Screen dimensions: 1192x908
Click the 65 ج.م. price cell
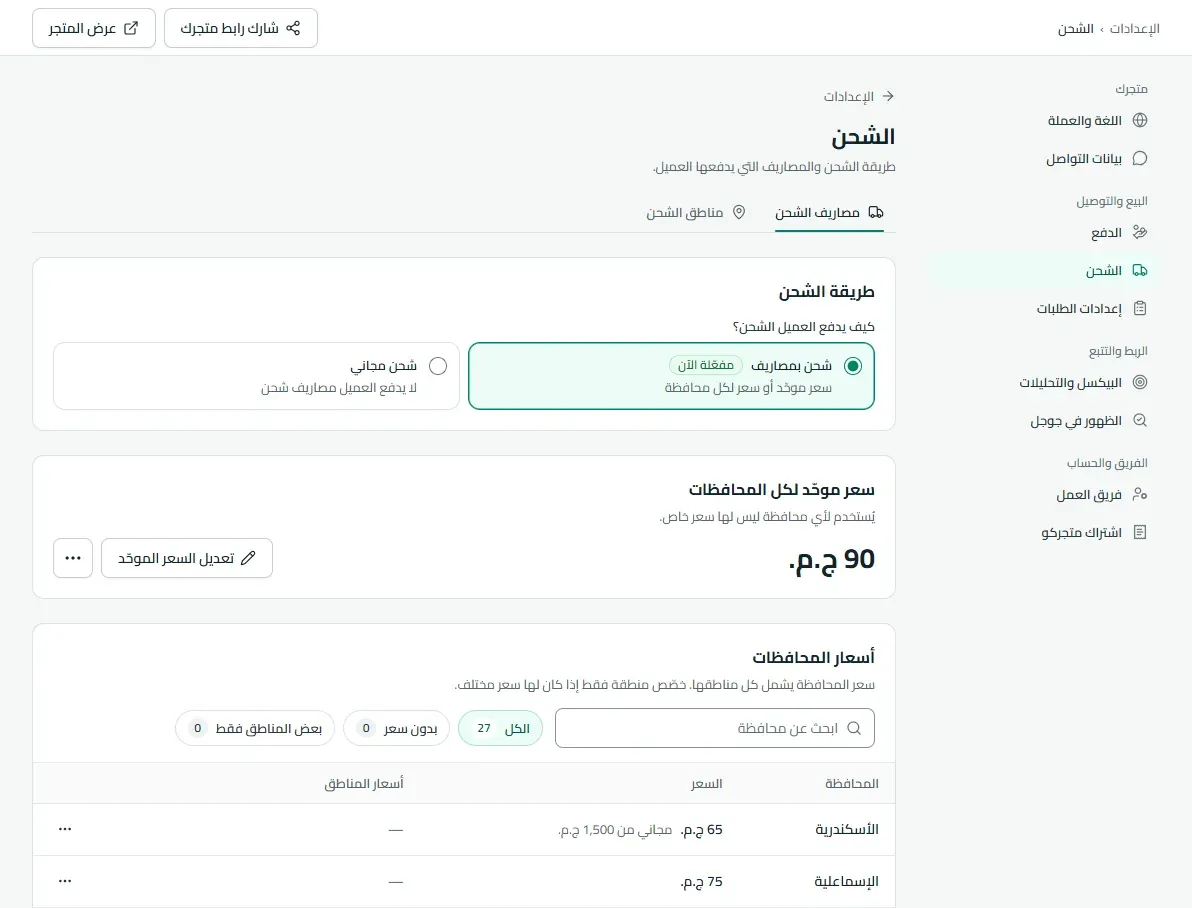[702, 830]
